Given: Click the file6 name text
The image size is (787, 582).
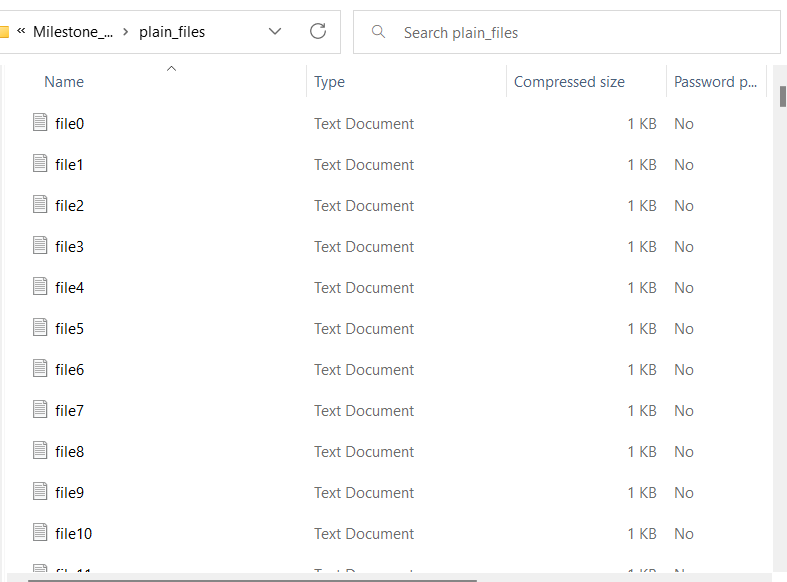Looking at the screenshot, I should click(x=69, y=370).
